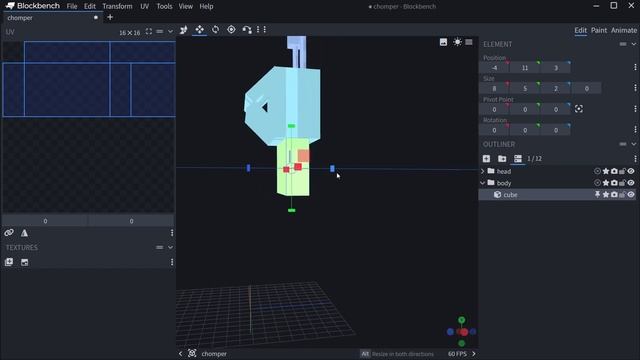640x360 pixels.
Task: Open the Tools menu
Action: point(164,6)
